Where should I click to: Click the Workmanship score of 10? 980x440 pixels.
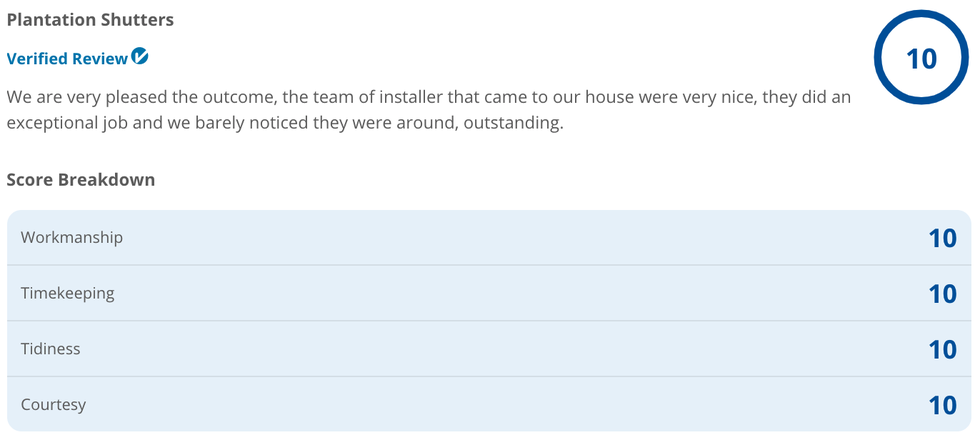(x=942, y=238)
